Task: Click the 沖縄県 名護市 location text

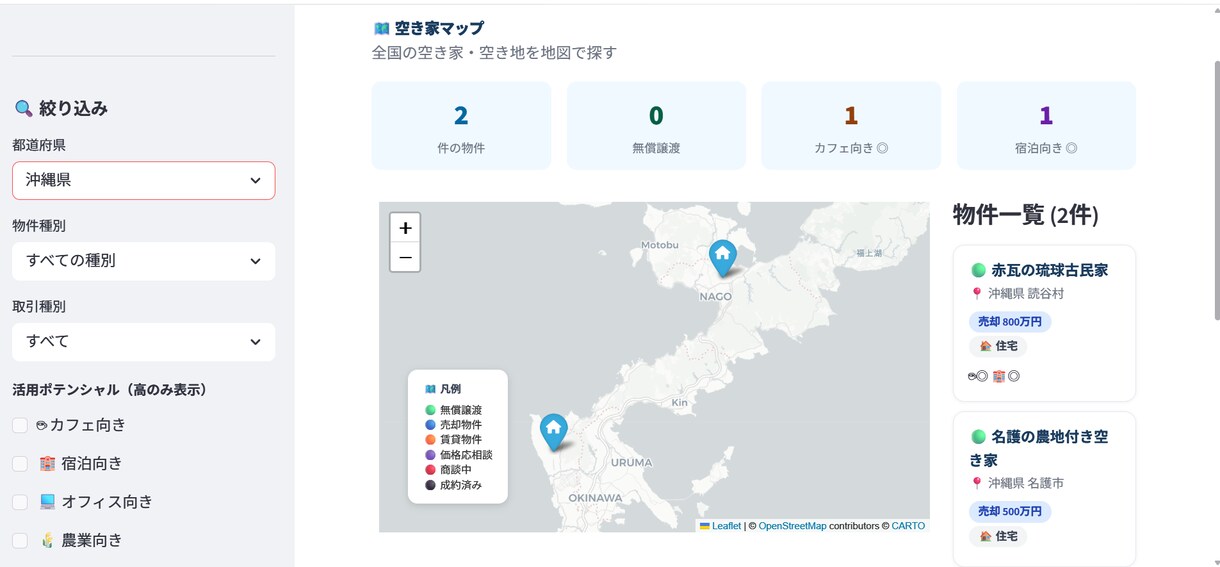Action: [x=1026, y=483]
